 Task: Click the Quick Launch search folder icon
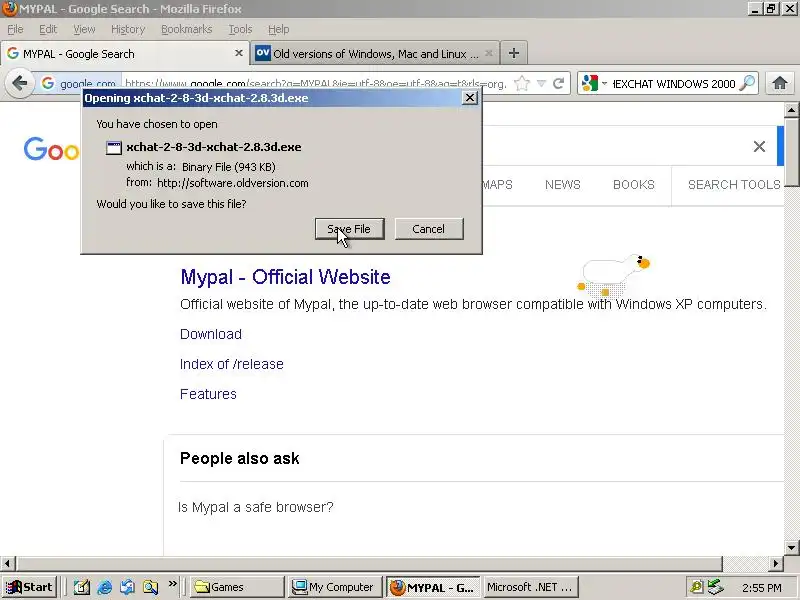pyautogui.click(x=150, y=587)
